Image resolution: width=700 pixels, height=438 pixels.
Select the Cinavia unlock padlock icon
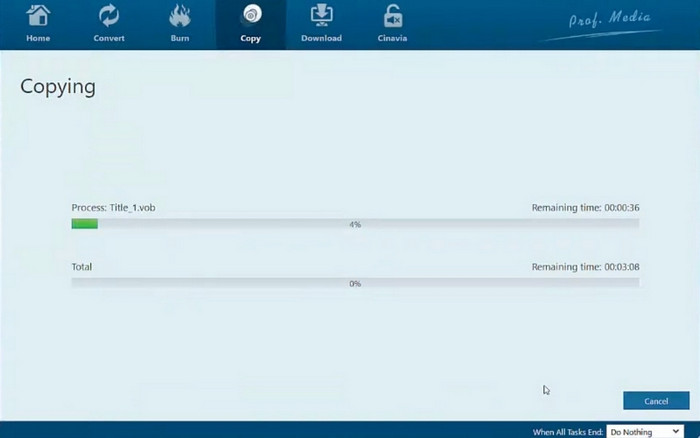point(392,16)
